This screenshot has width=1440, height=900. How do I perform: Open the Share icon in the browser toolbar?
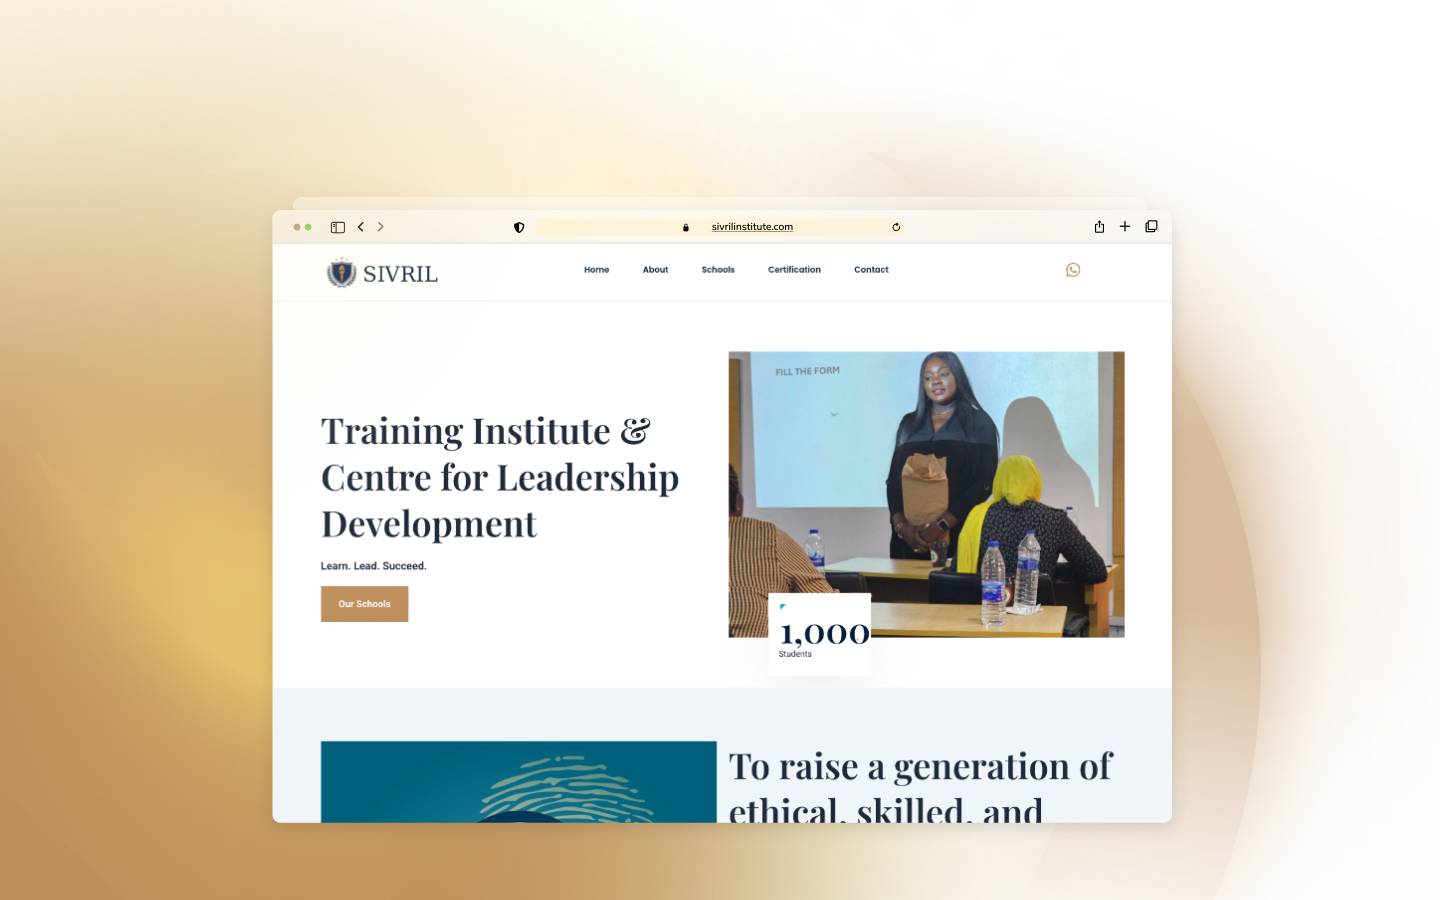tap(1099, 227)
